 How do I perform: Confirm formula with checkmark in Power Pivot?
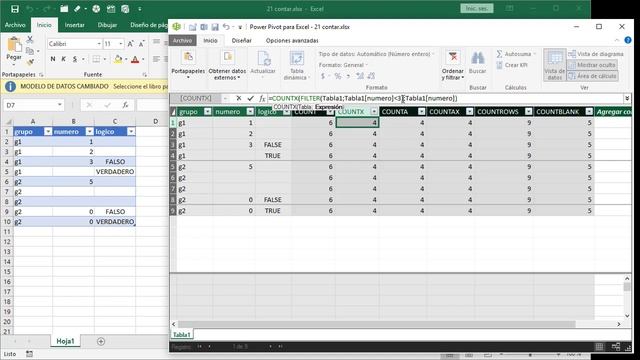(250, 98)
